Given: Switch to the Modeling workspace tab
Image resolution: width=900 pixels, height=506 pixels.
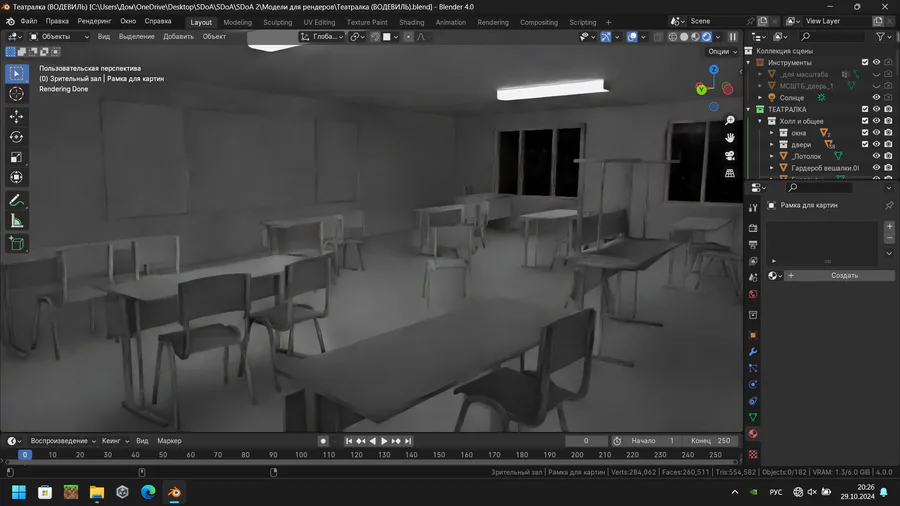Looking at the screenshot, I should coord(238,22).
